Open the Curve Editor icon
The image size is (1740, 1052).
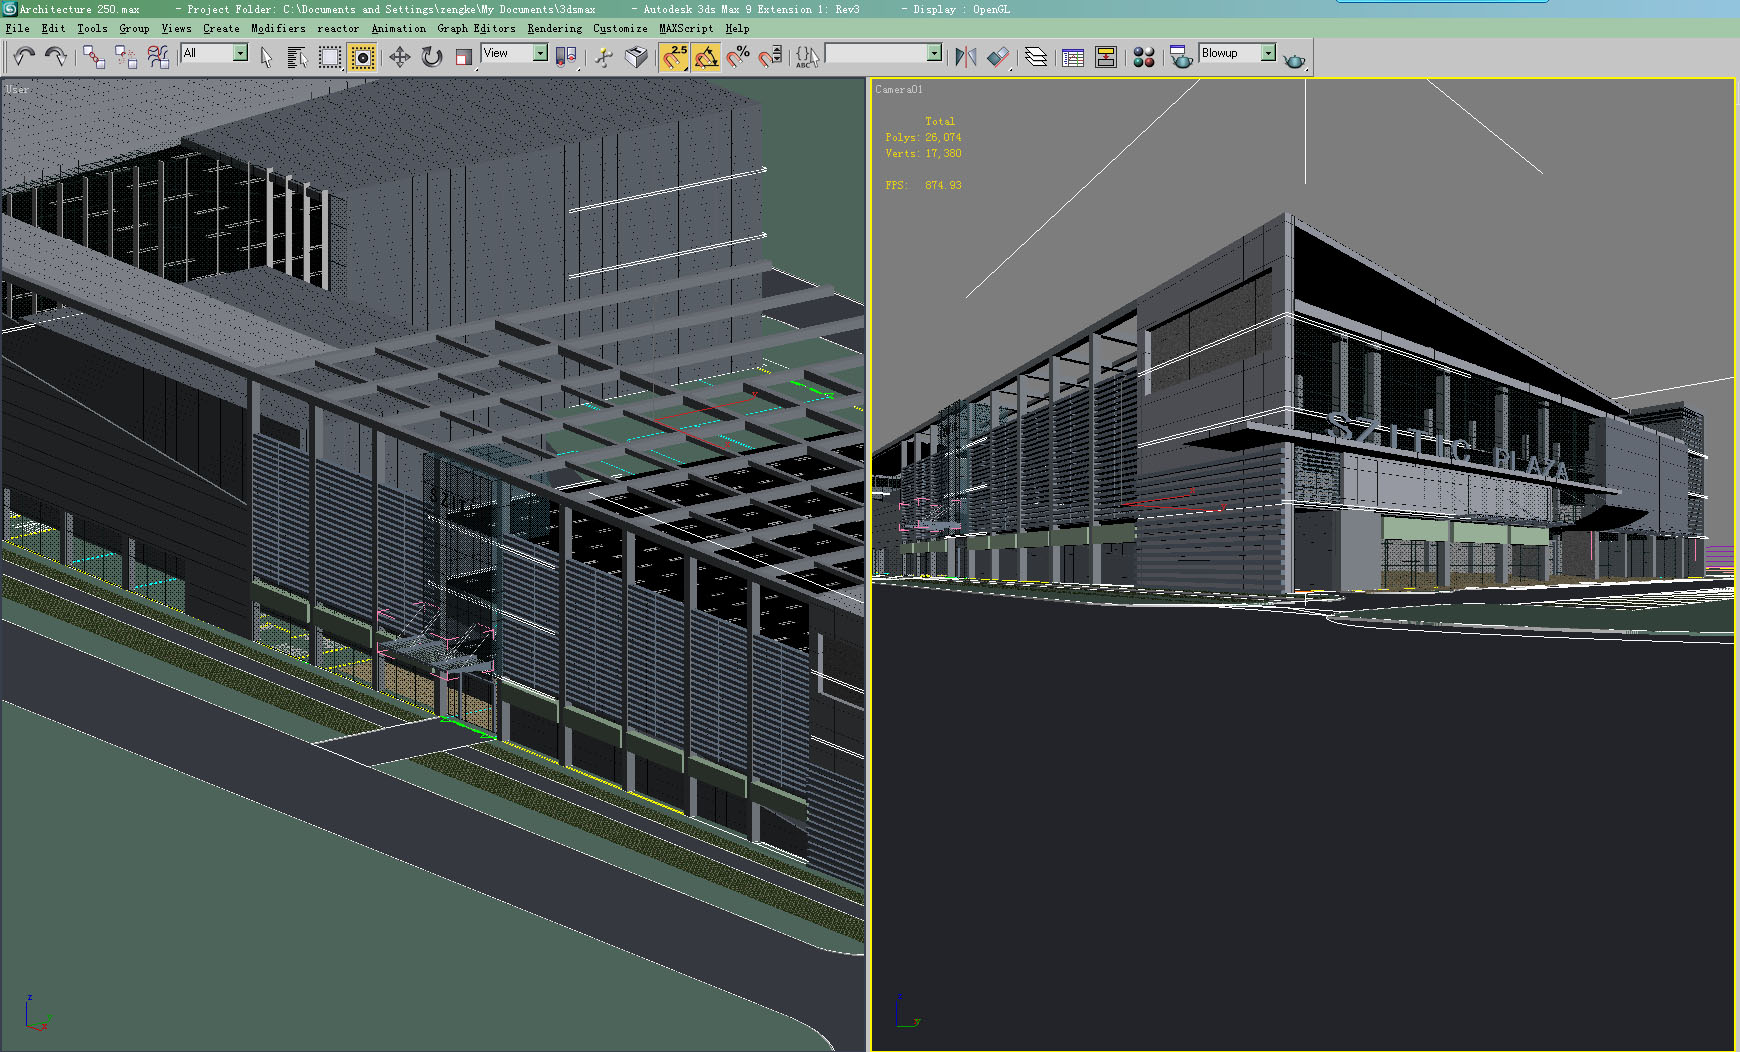[1074, 57]
